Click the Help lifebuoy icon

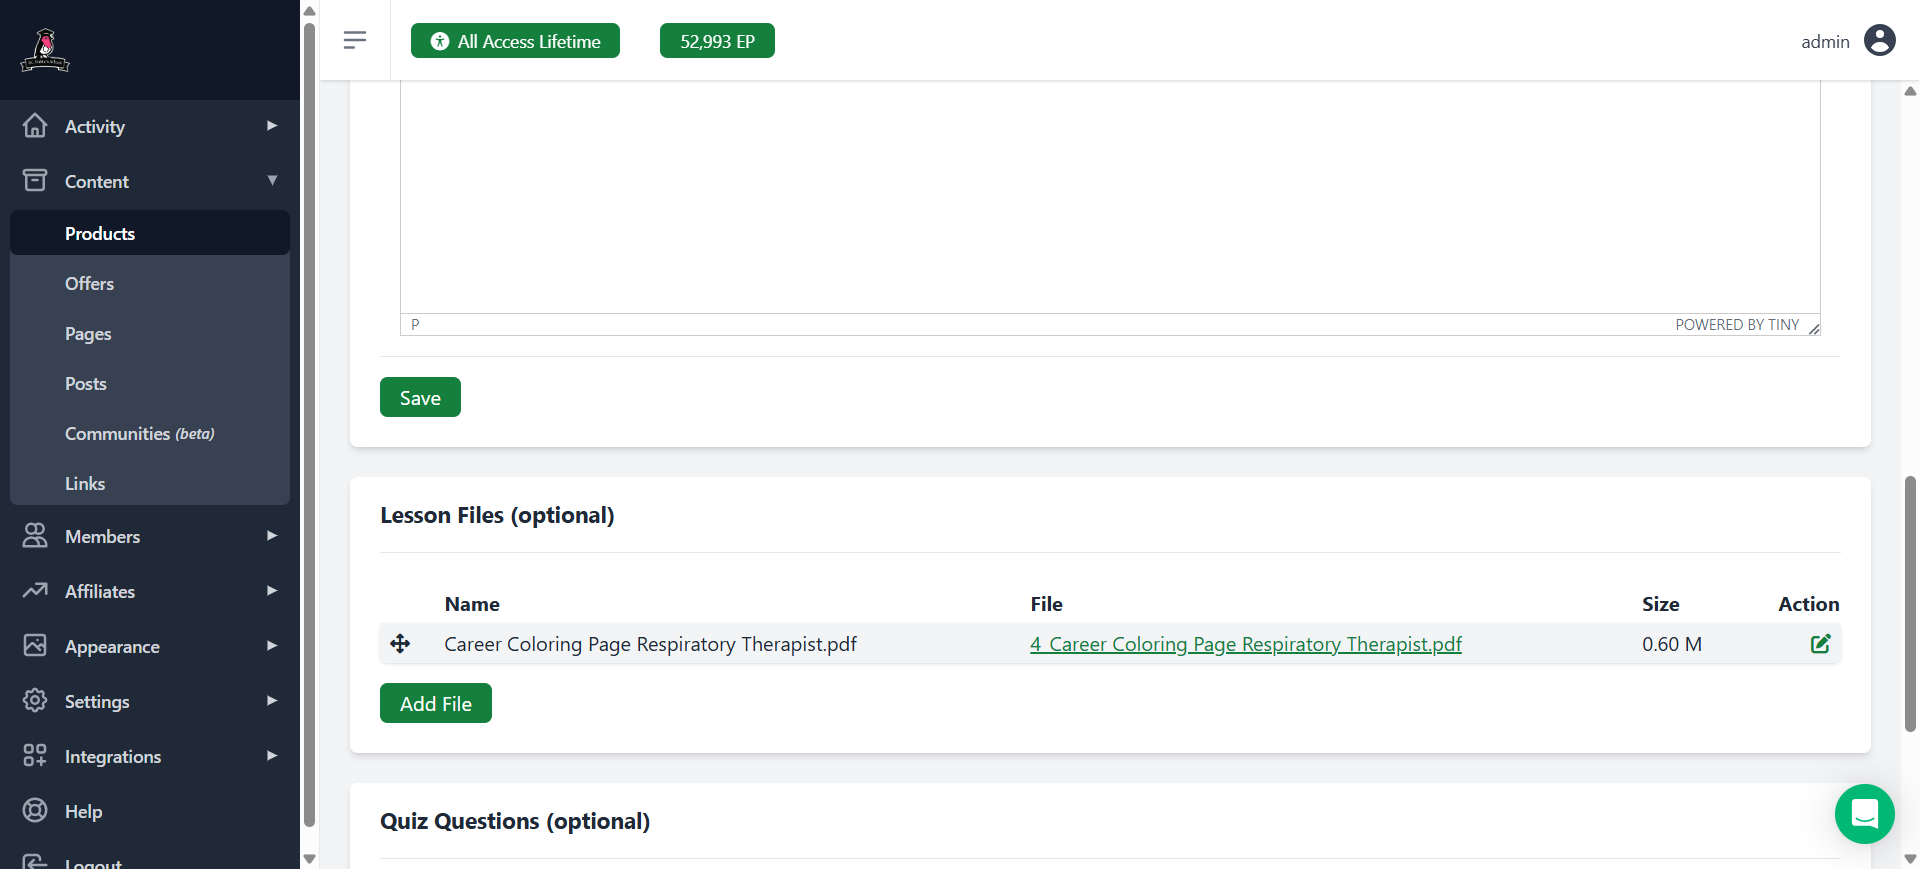[x=35, y=810]
